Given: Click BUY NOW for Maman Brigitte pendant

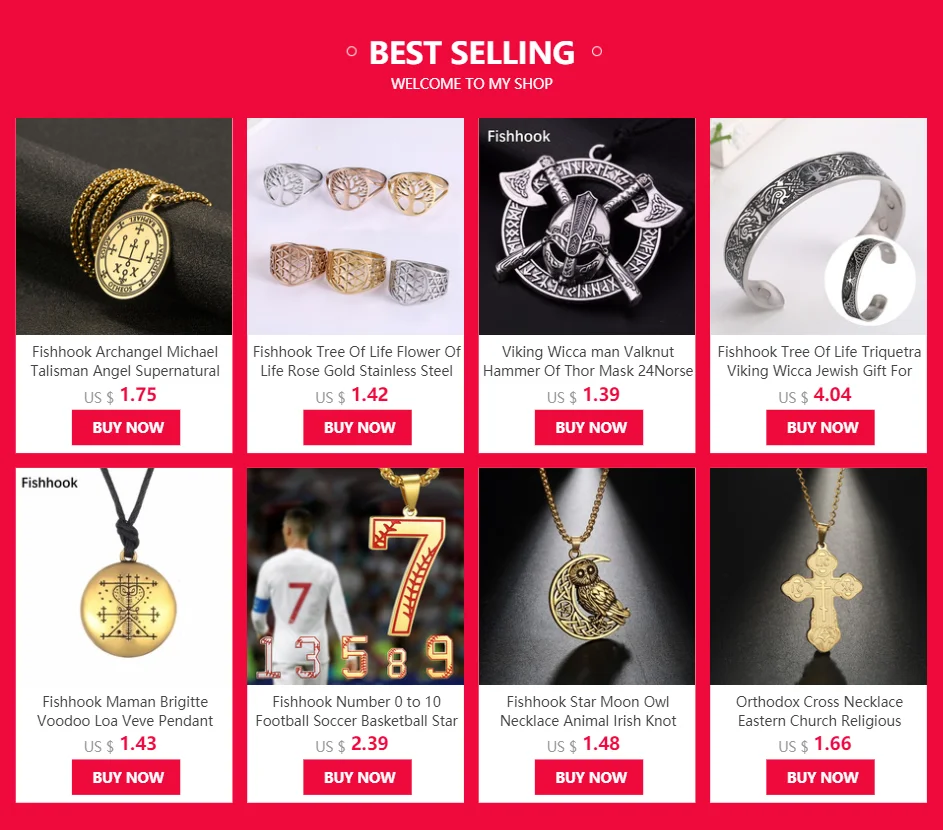Looking at the screenshot, I should click(126, 777).
